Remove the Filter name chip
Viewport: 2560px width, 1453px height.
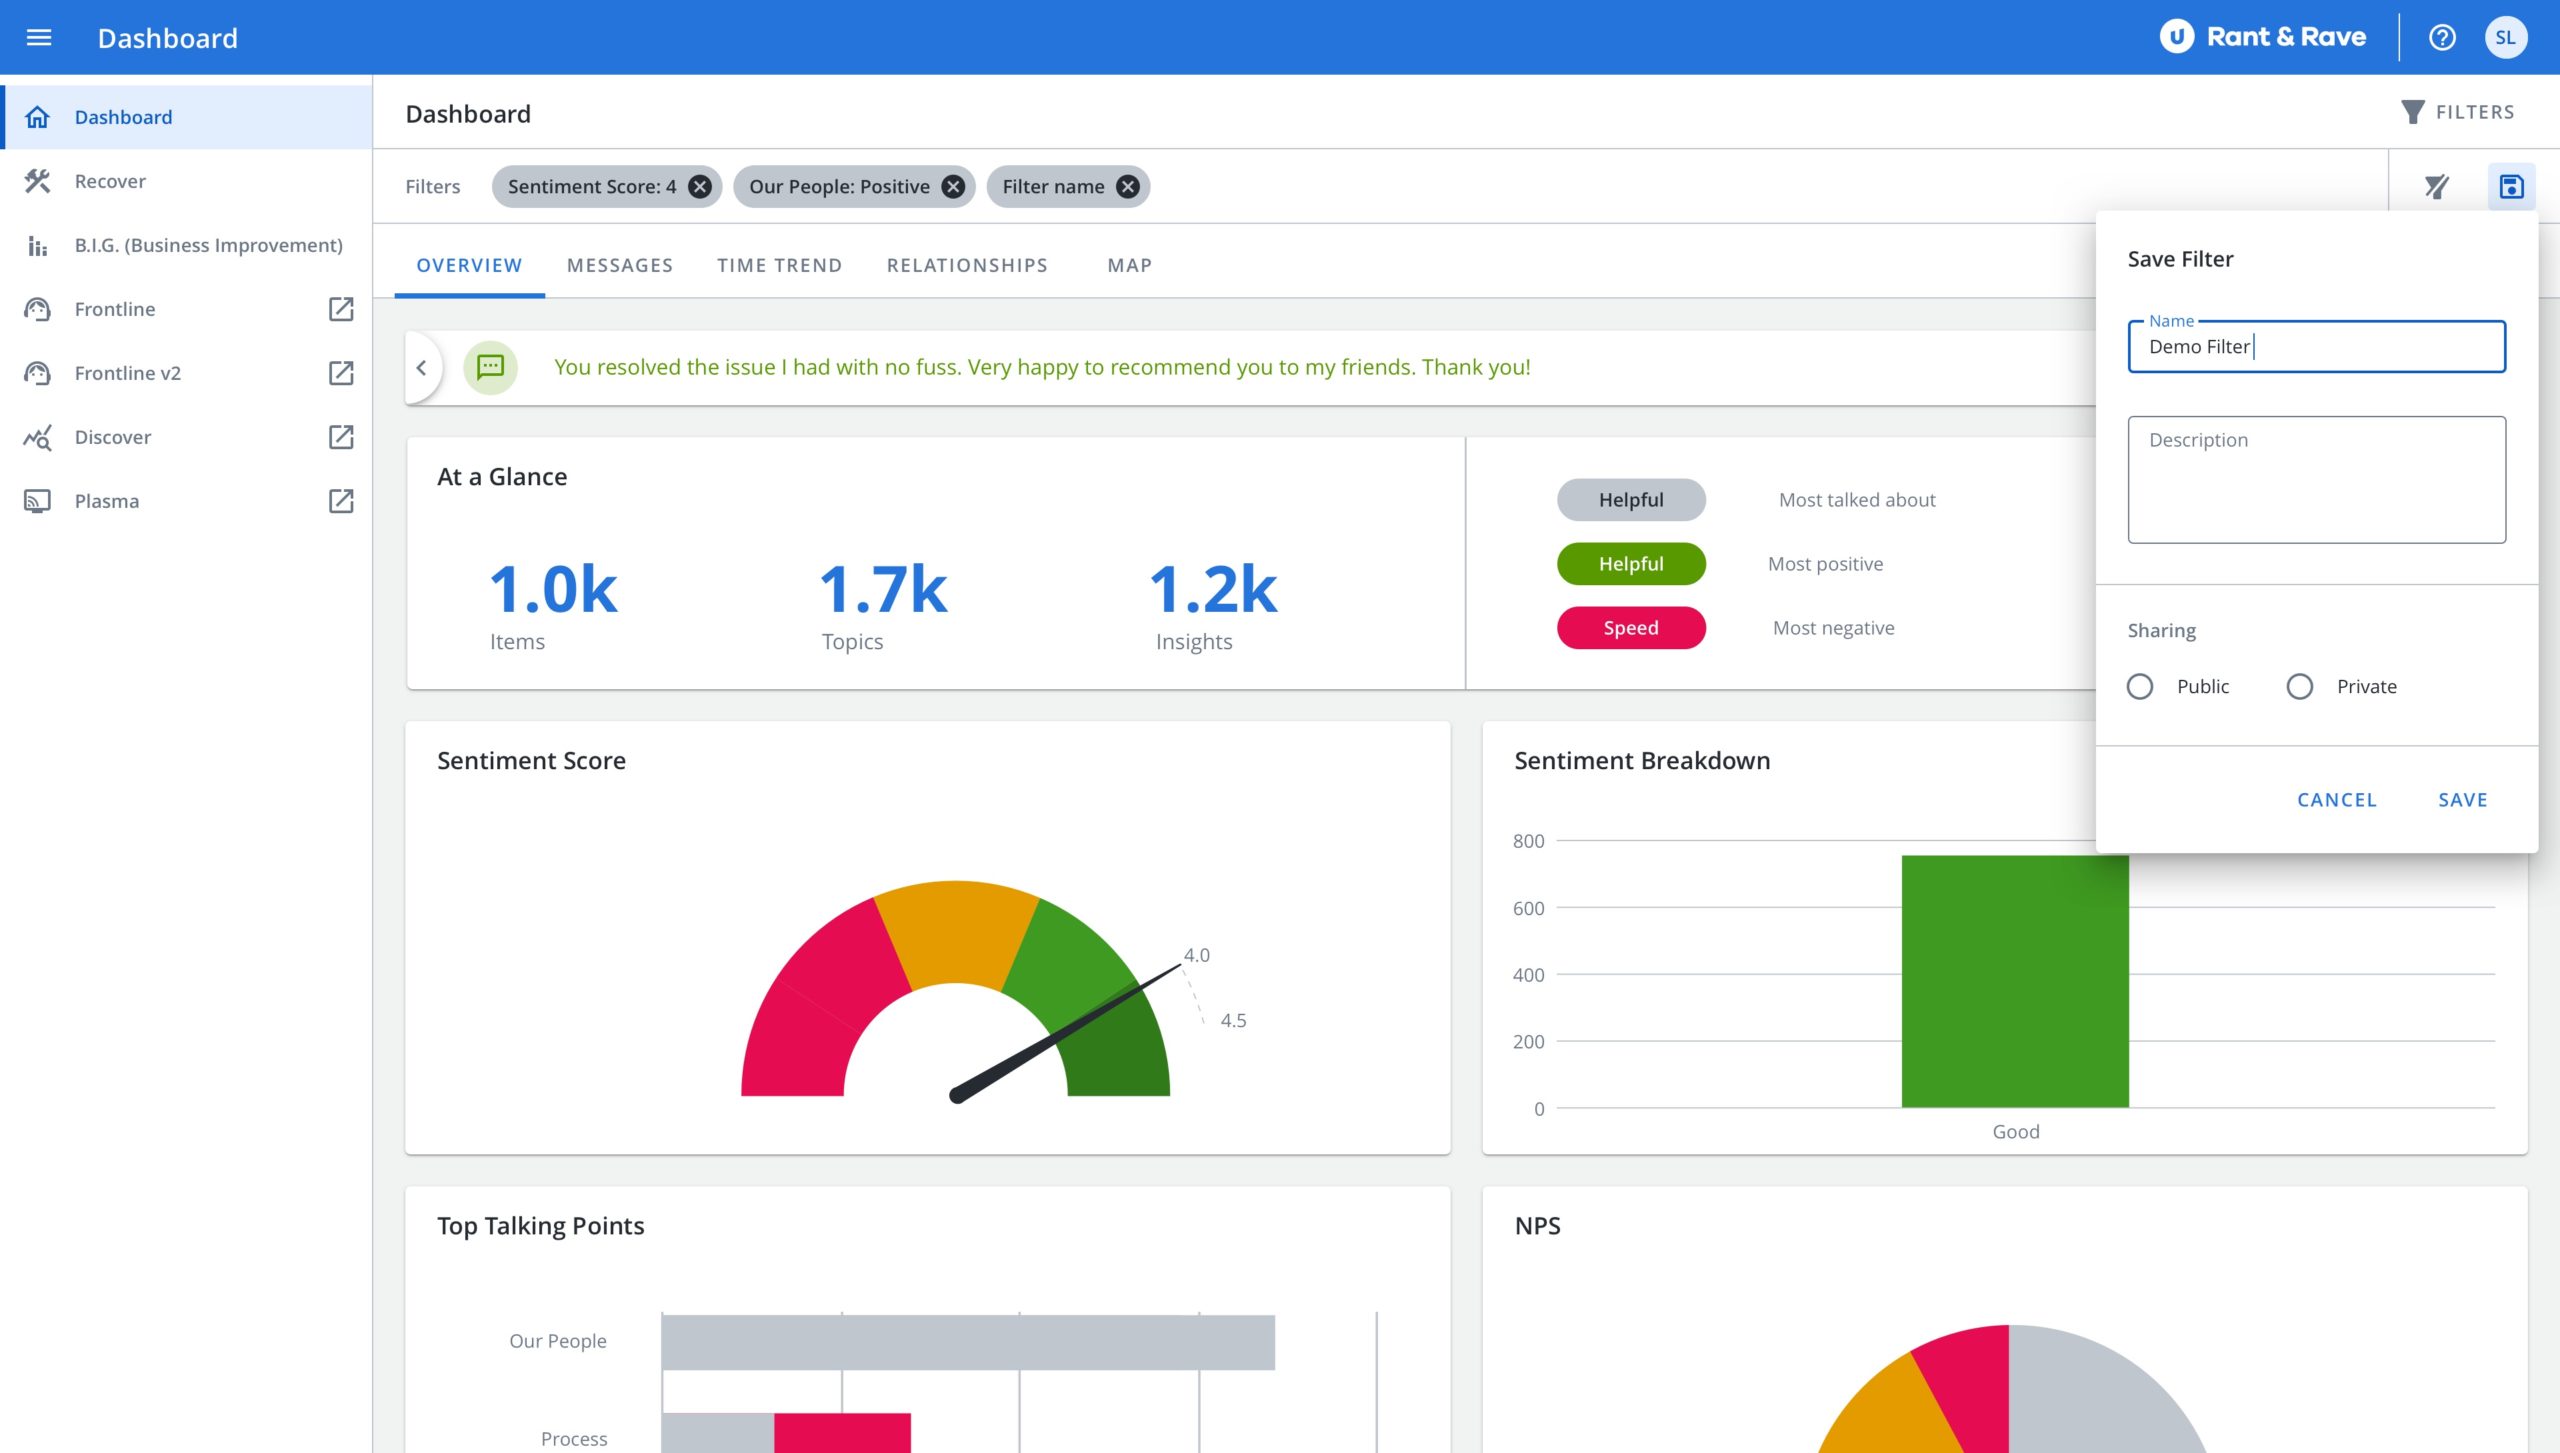[1128, 186]
